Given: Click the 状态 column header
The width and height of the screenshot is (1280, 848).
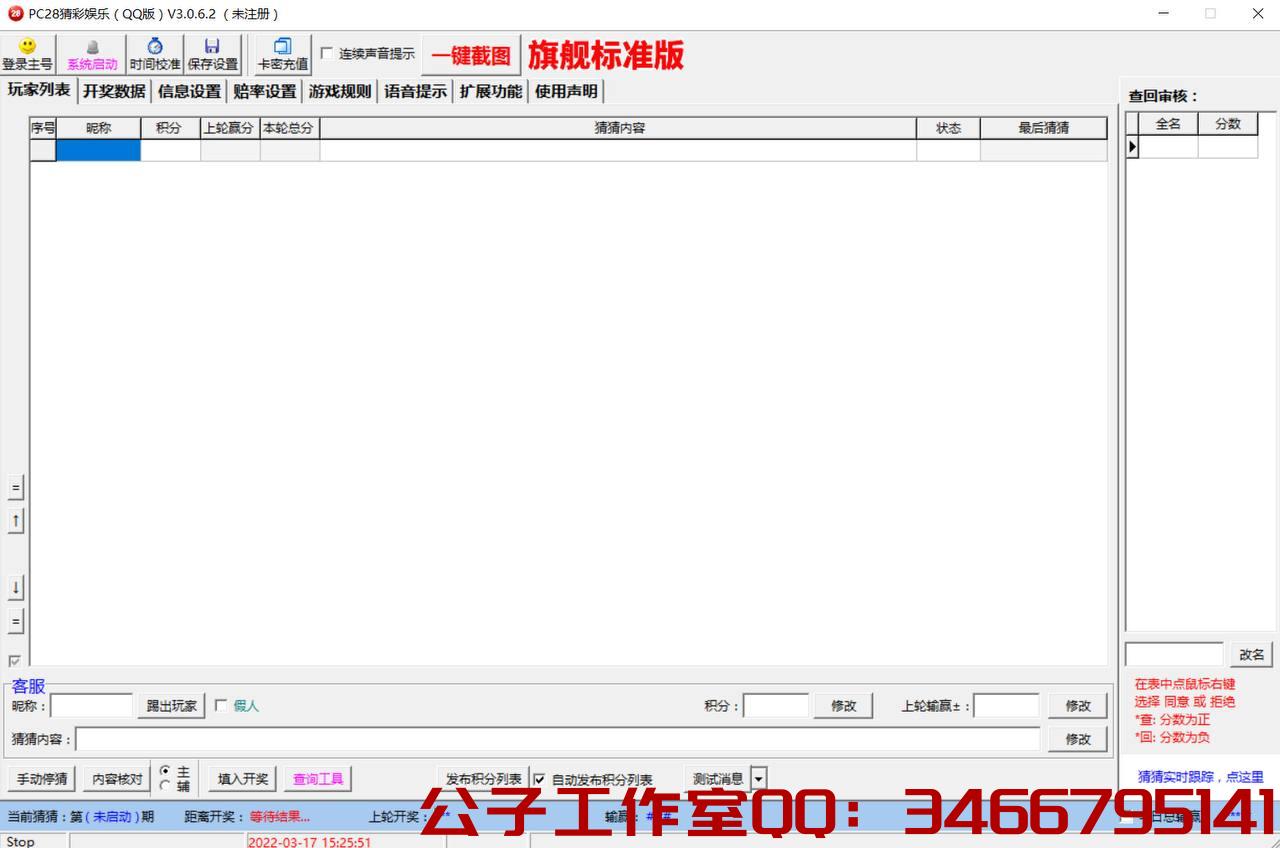Looking at the screenshot, I should click(948, 128).
